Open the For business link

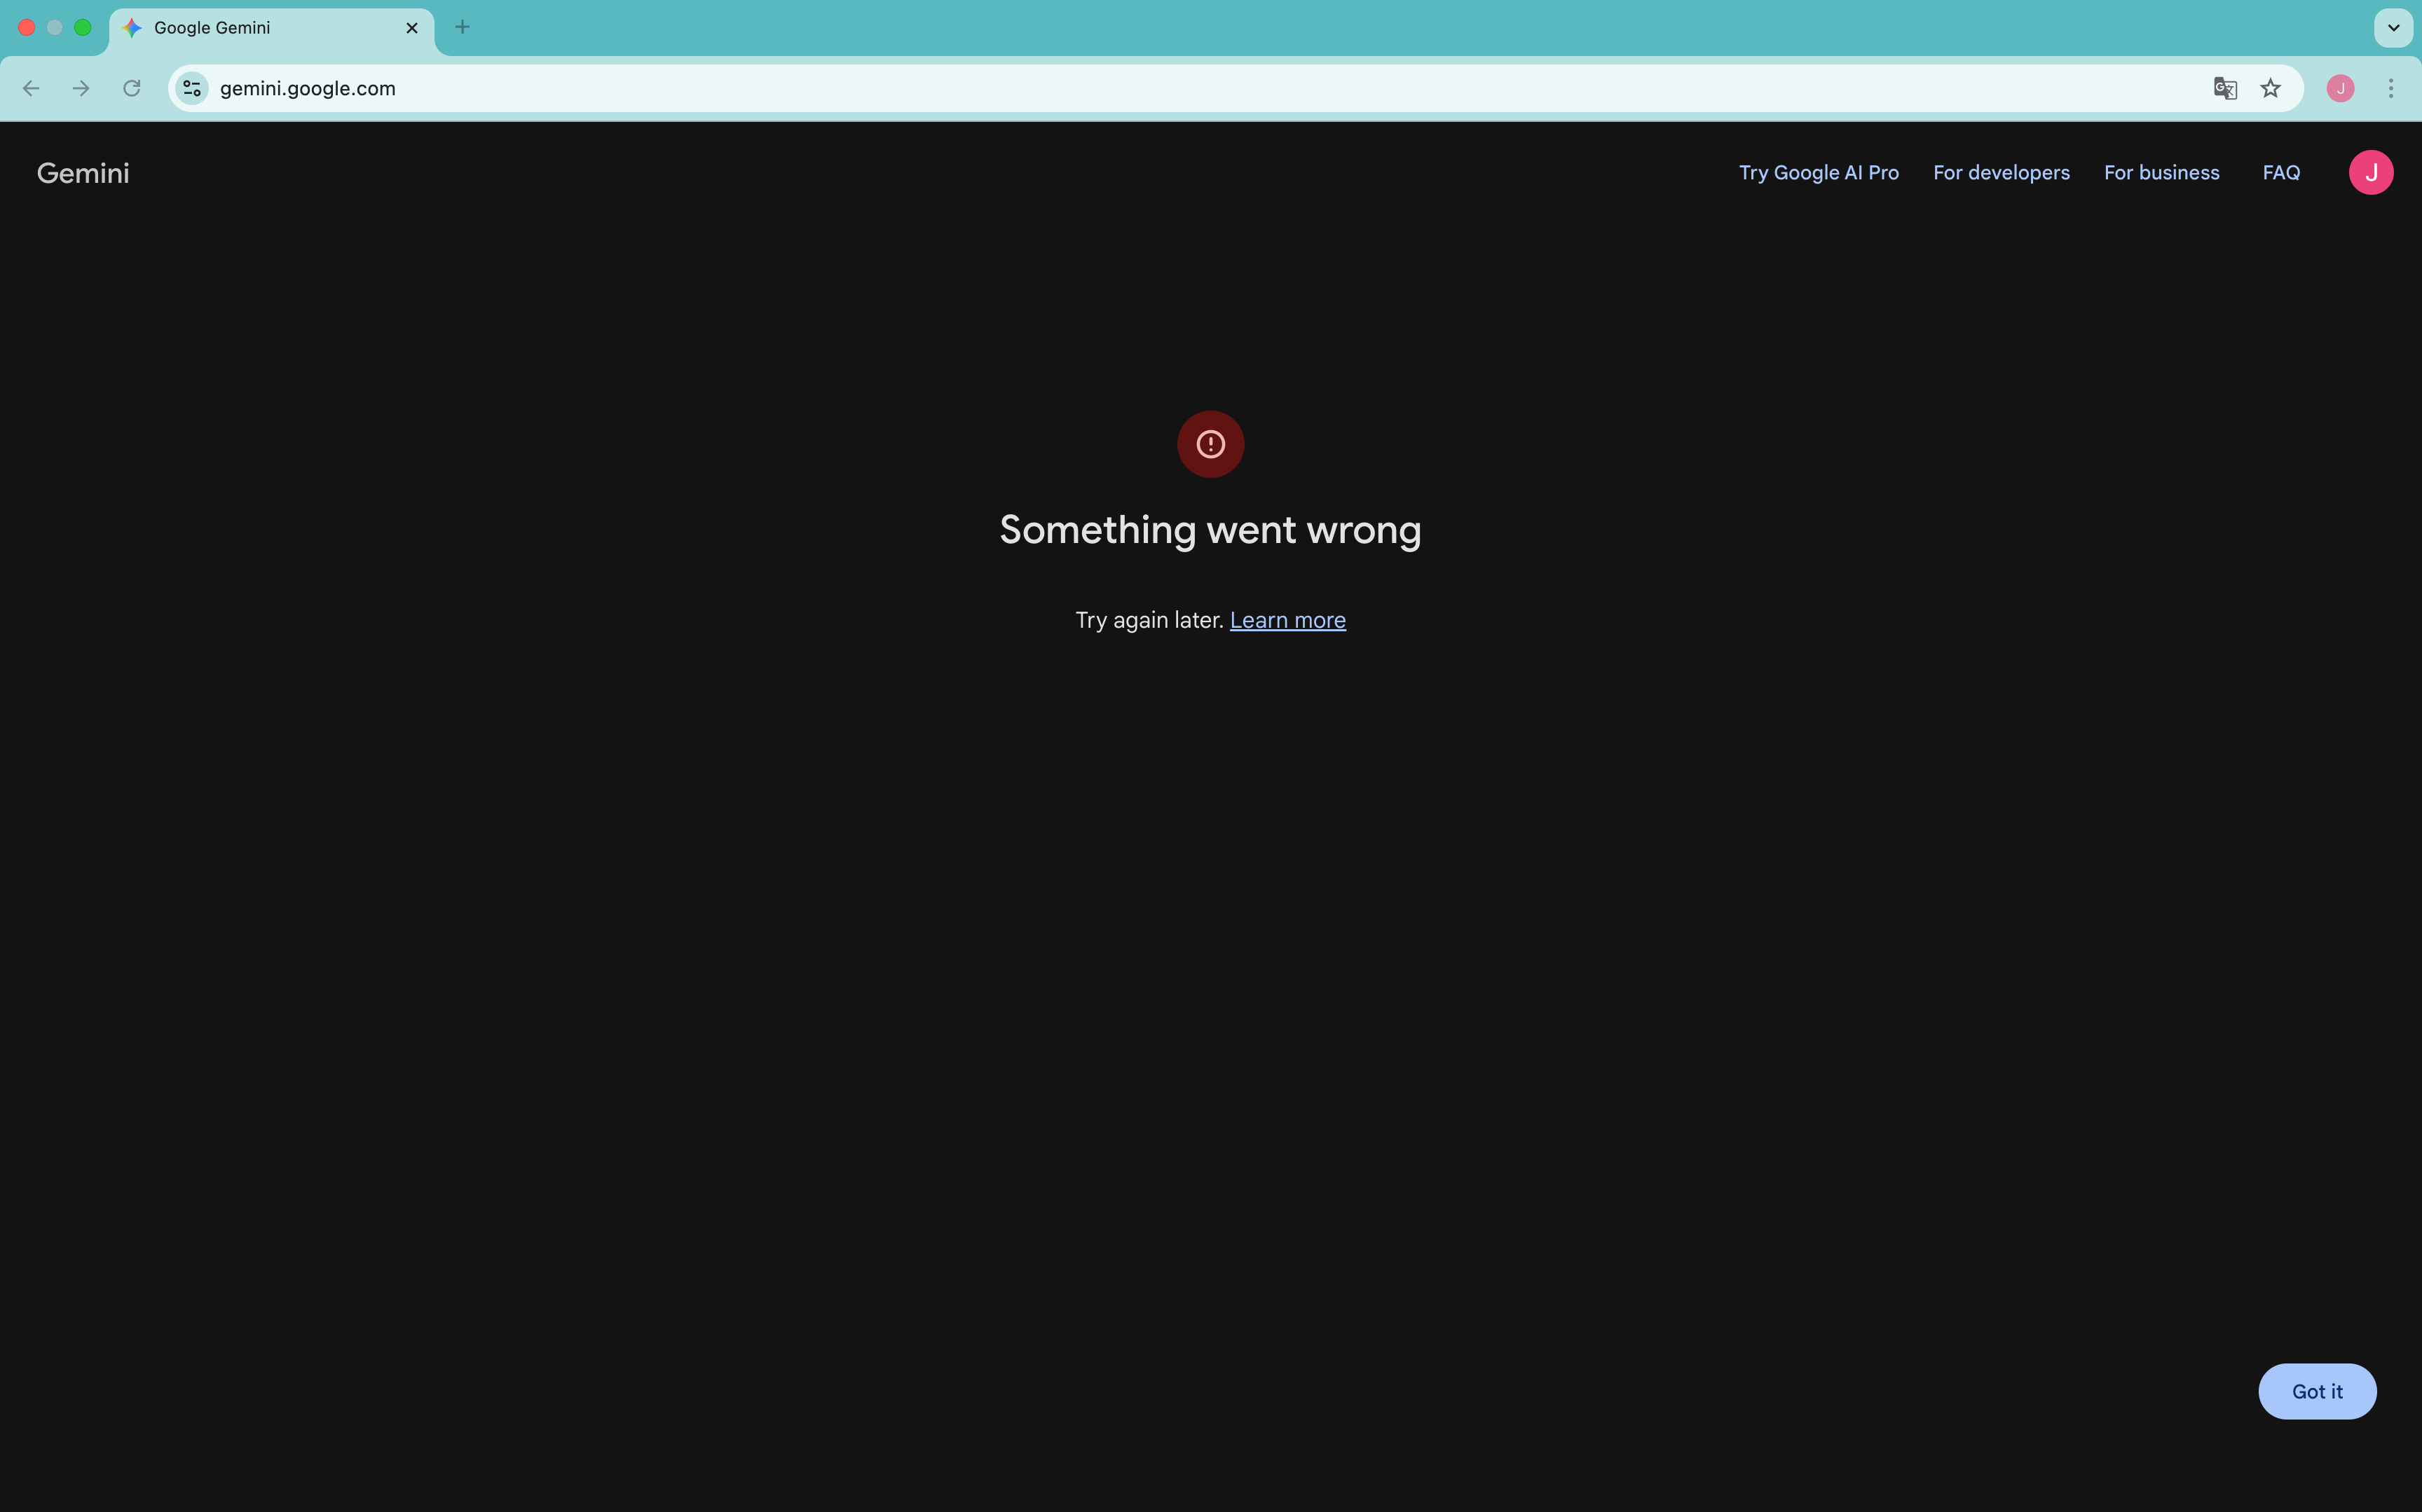(x=2162, y=173)
